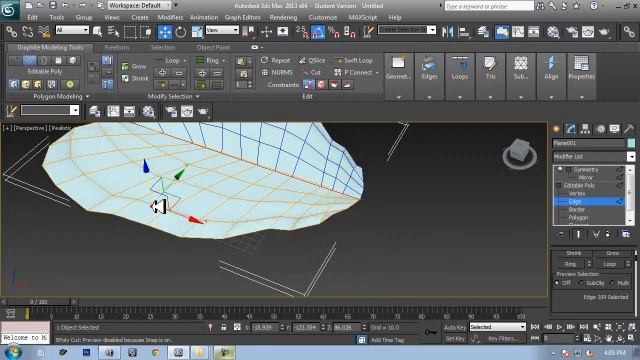640x360 pixels.
Task: Click the Pin Stack icon under modifier list
Action: coord(561,234)
